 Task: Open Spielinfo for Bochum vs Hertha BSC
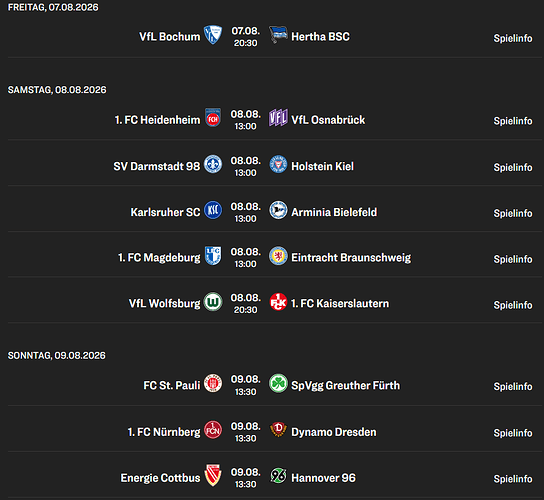coord(513,38)
